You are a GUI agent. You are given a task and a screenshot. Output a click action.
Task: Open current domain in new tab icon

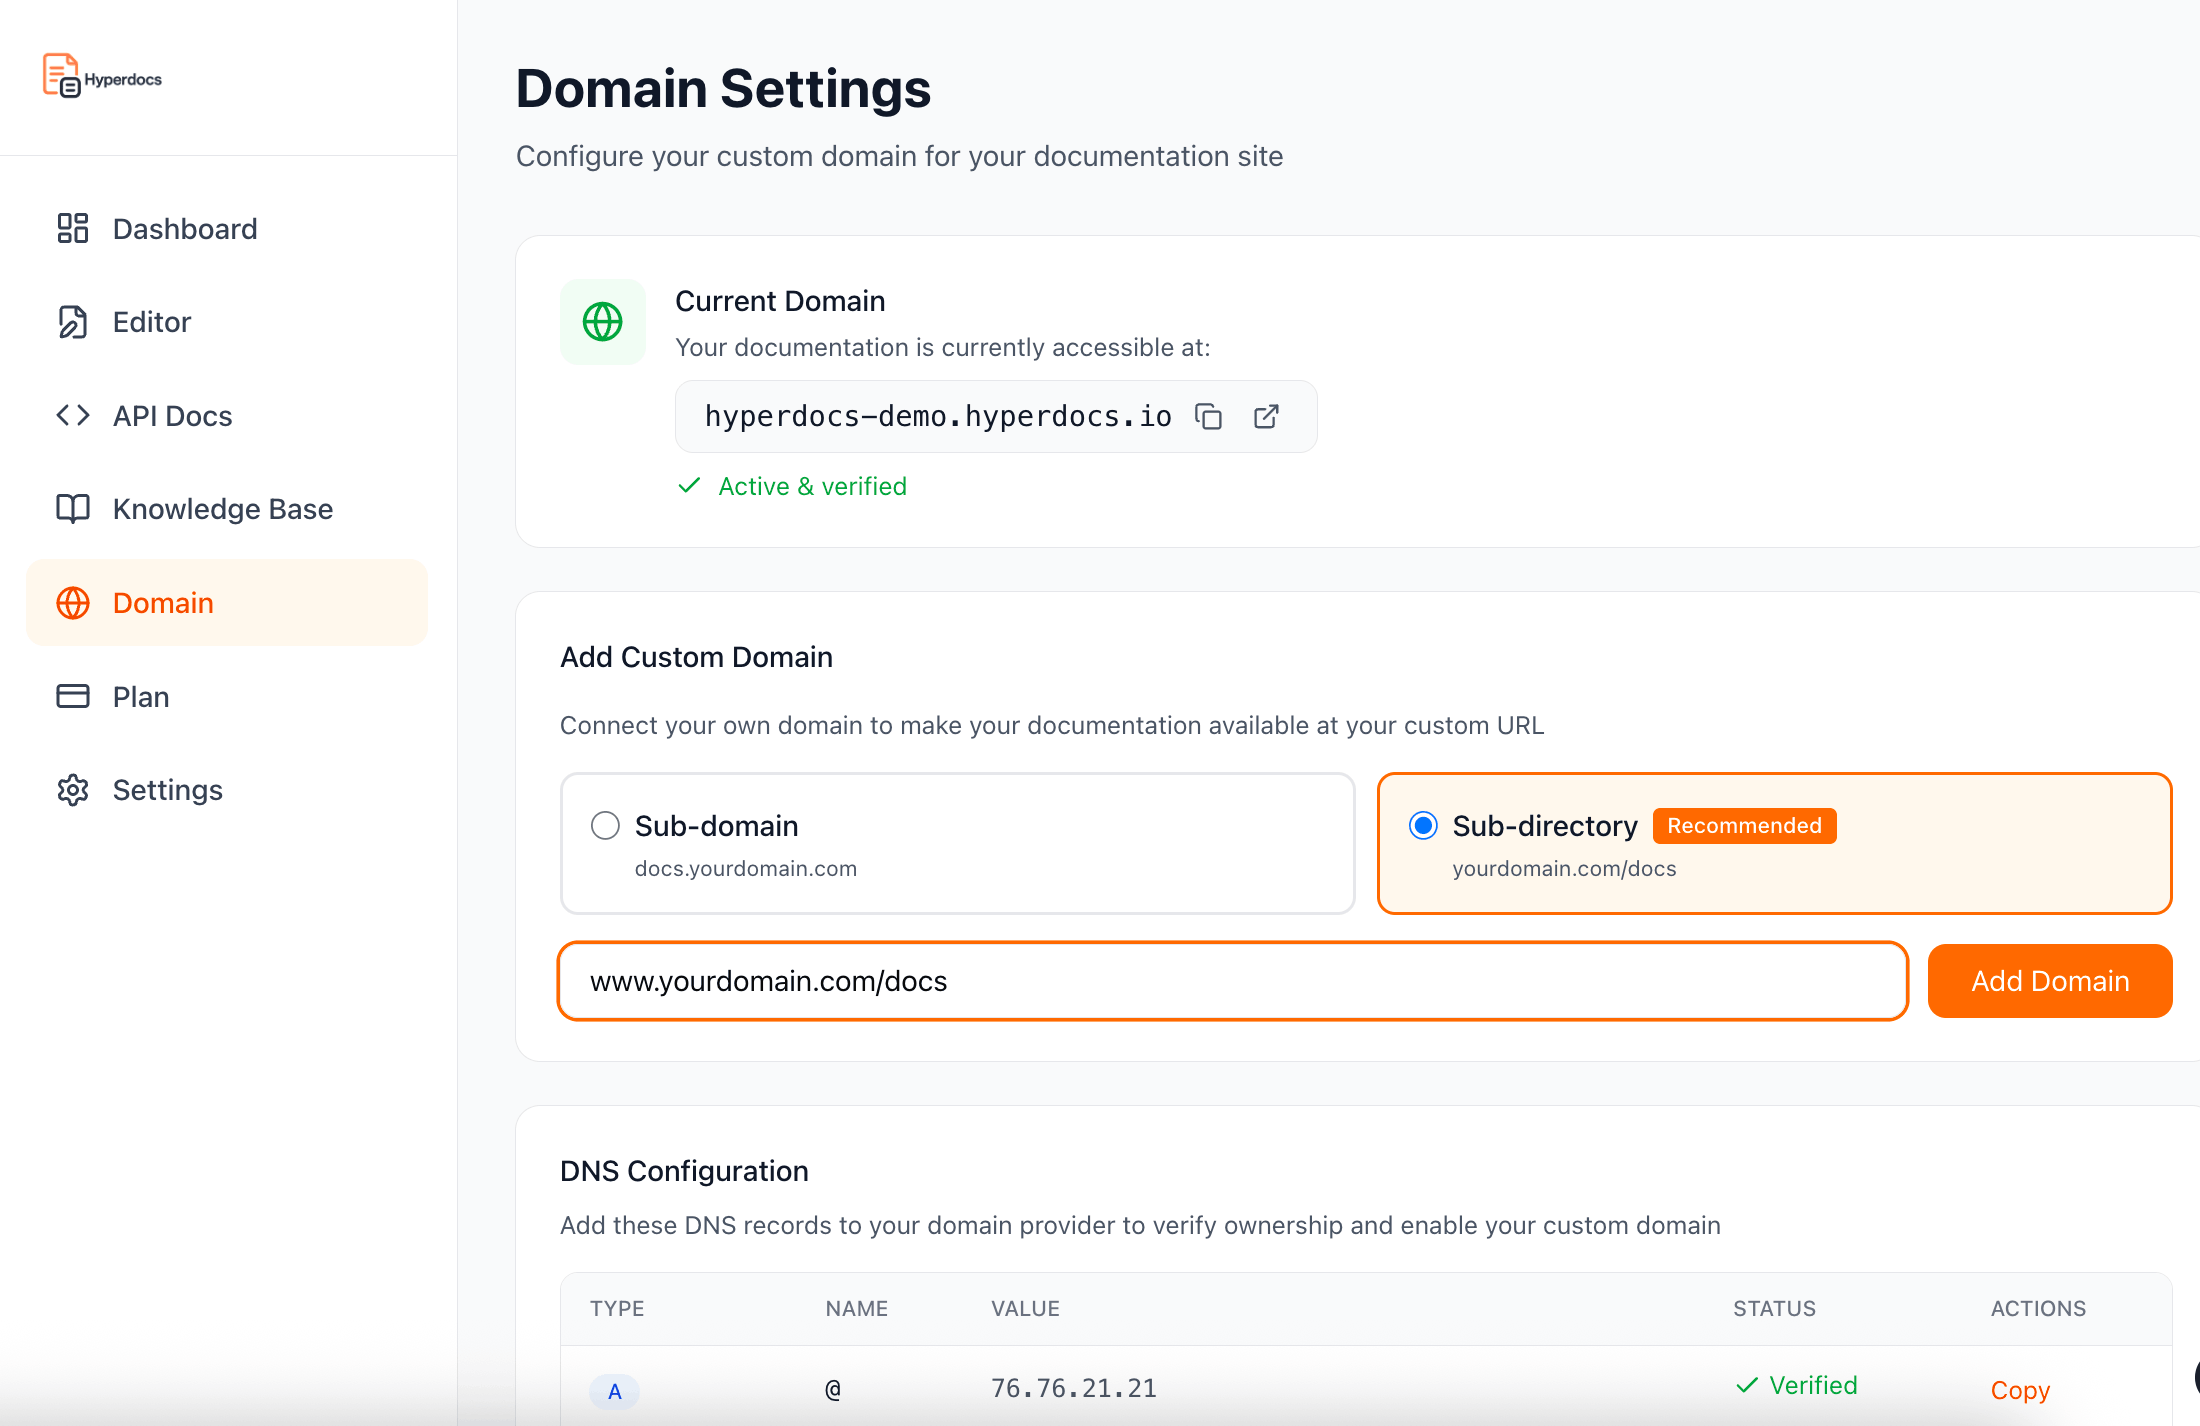coord(1266,416)
